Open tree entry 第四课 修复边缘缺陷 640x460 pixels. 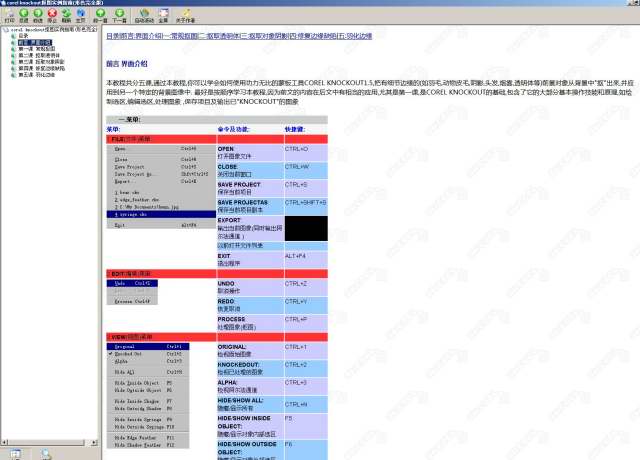41,69
